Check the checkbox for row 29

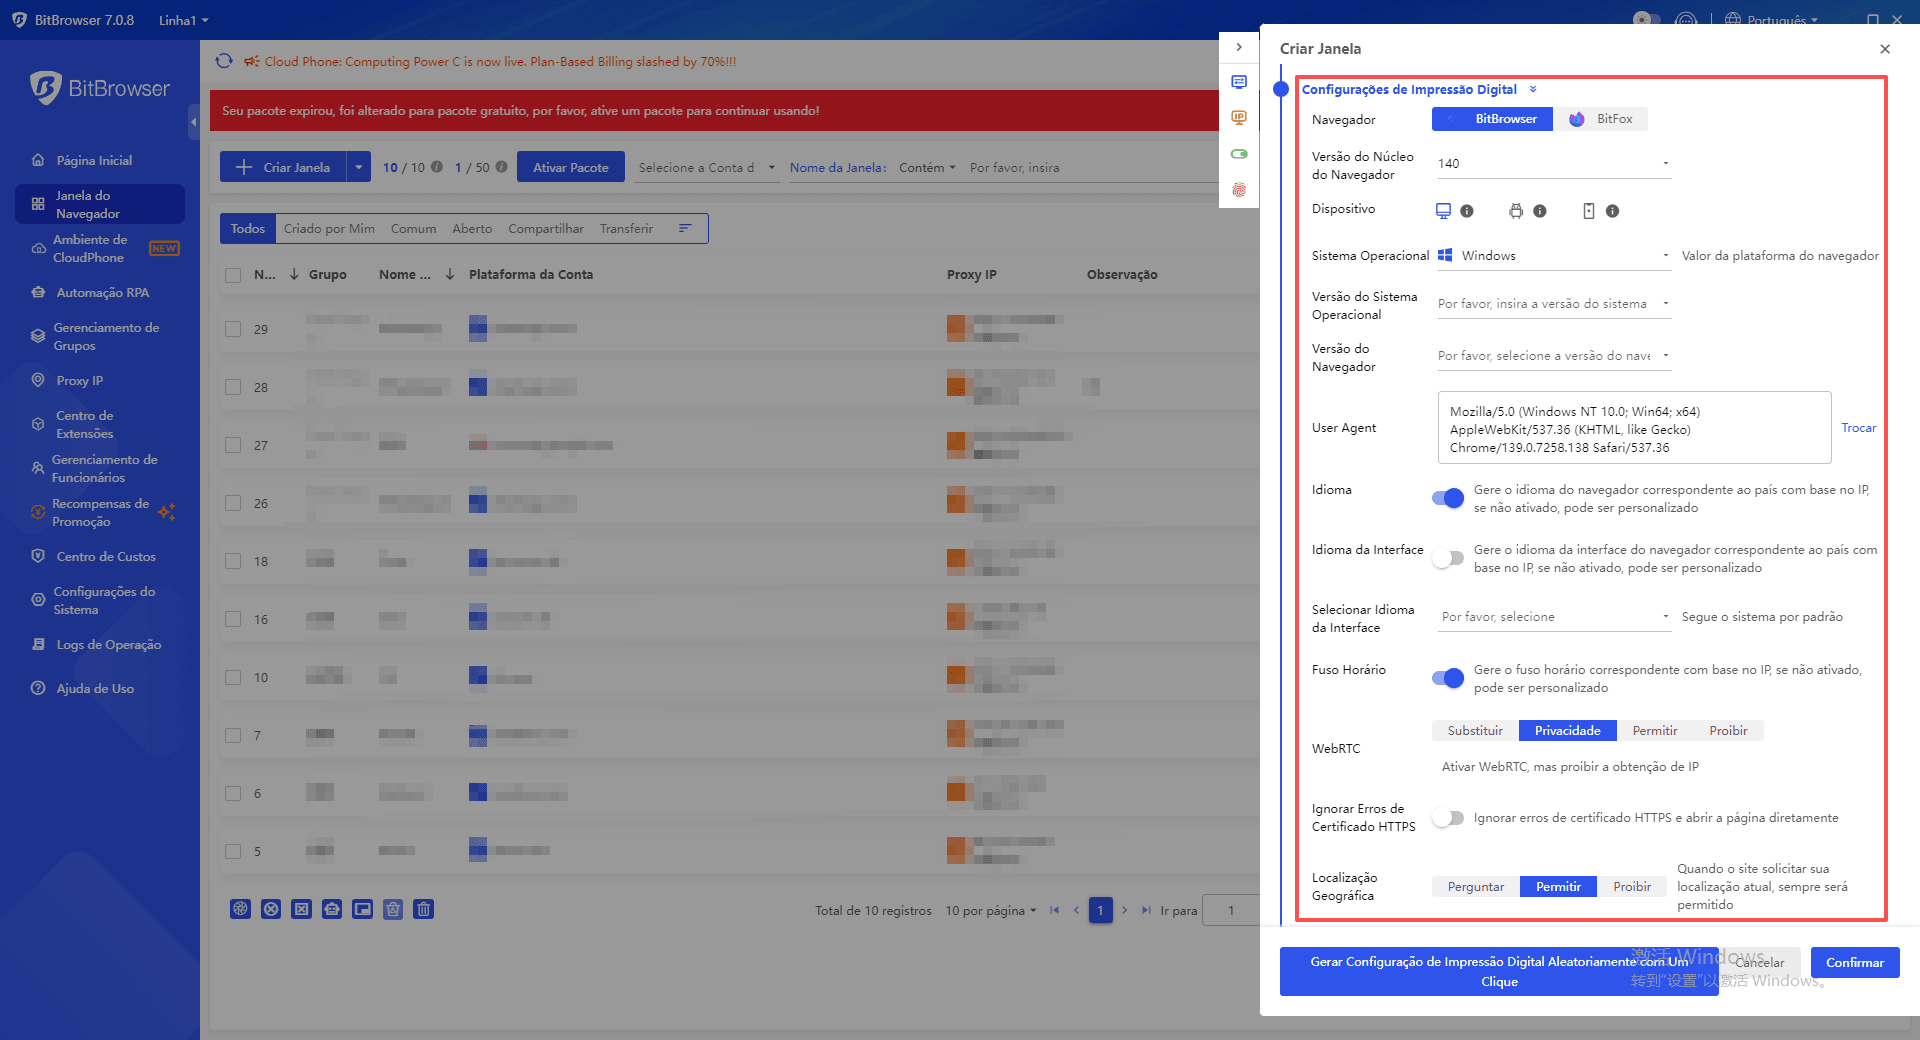(233, 329)
